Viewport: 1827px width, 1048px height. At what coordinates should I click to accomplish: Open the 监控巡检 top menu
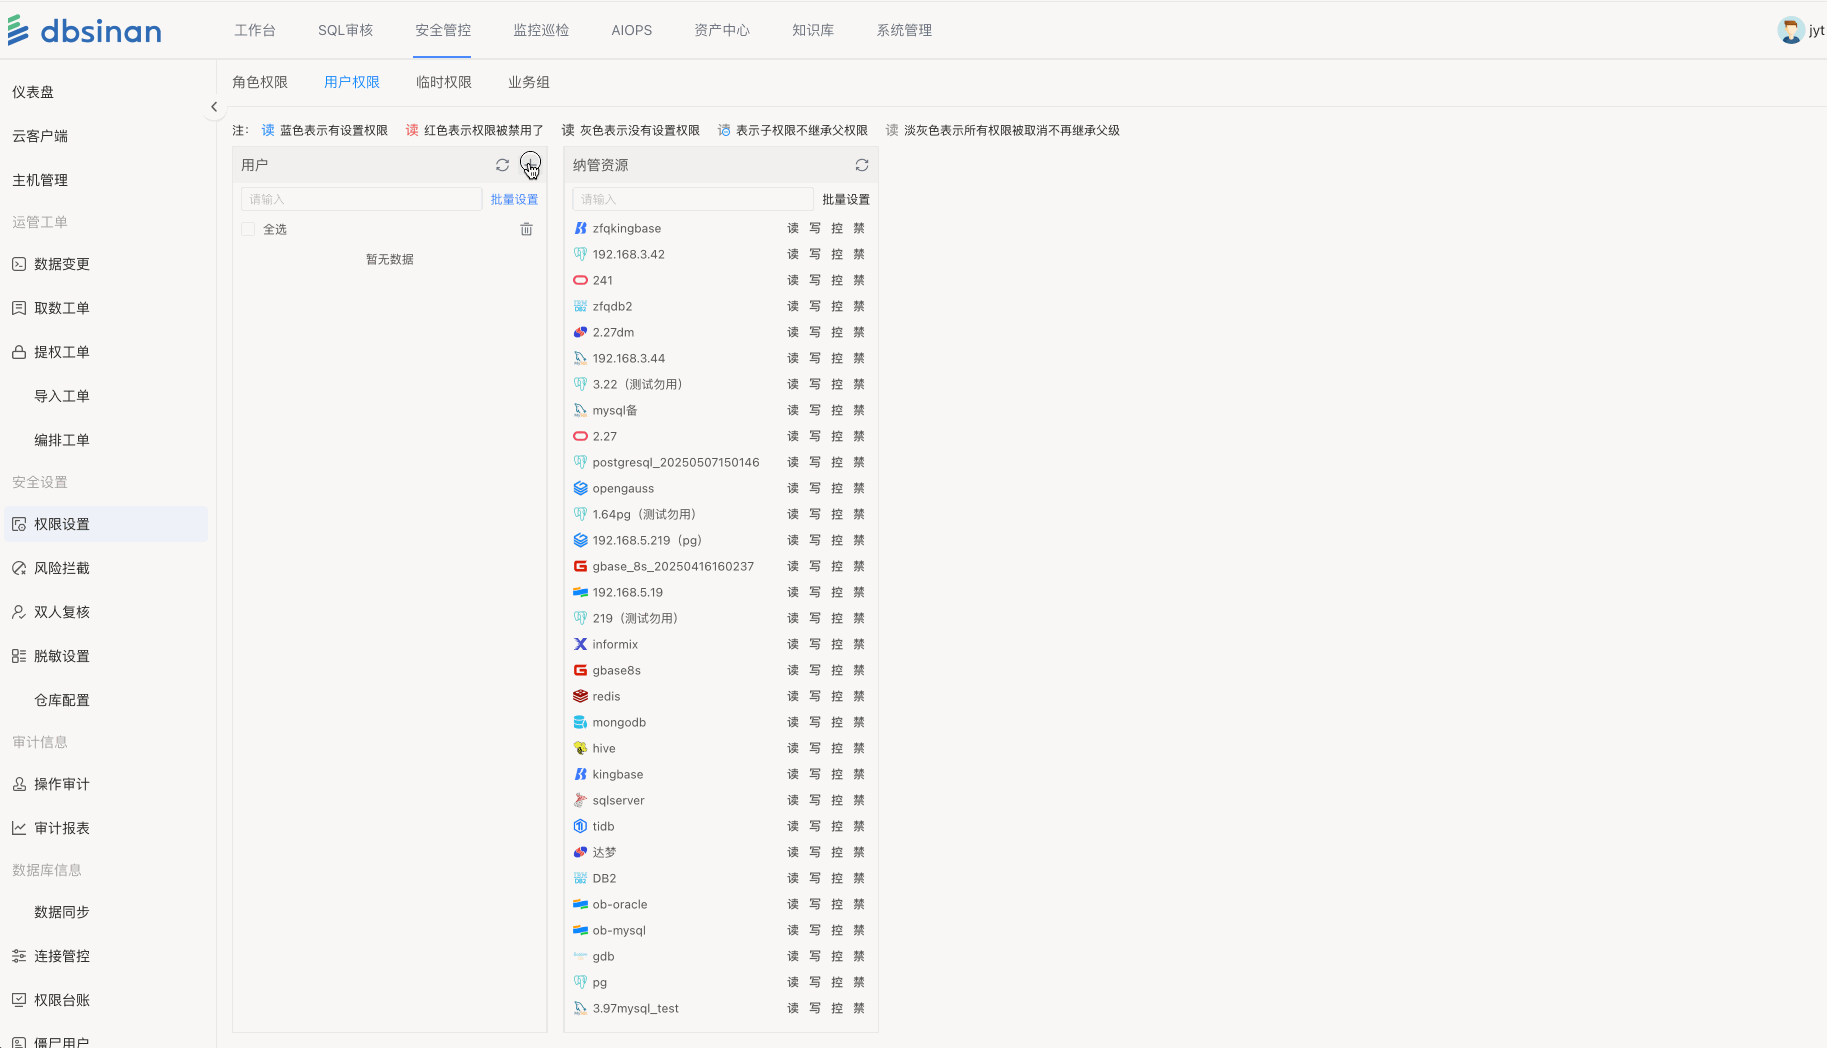[541, 30]
